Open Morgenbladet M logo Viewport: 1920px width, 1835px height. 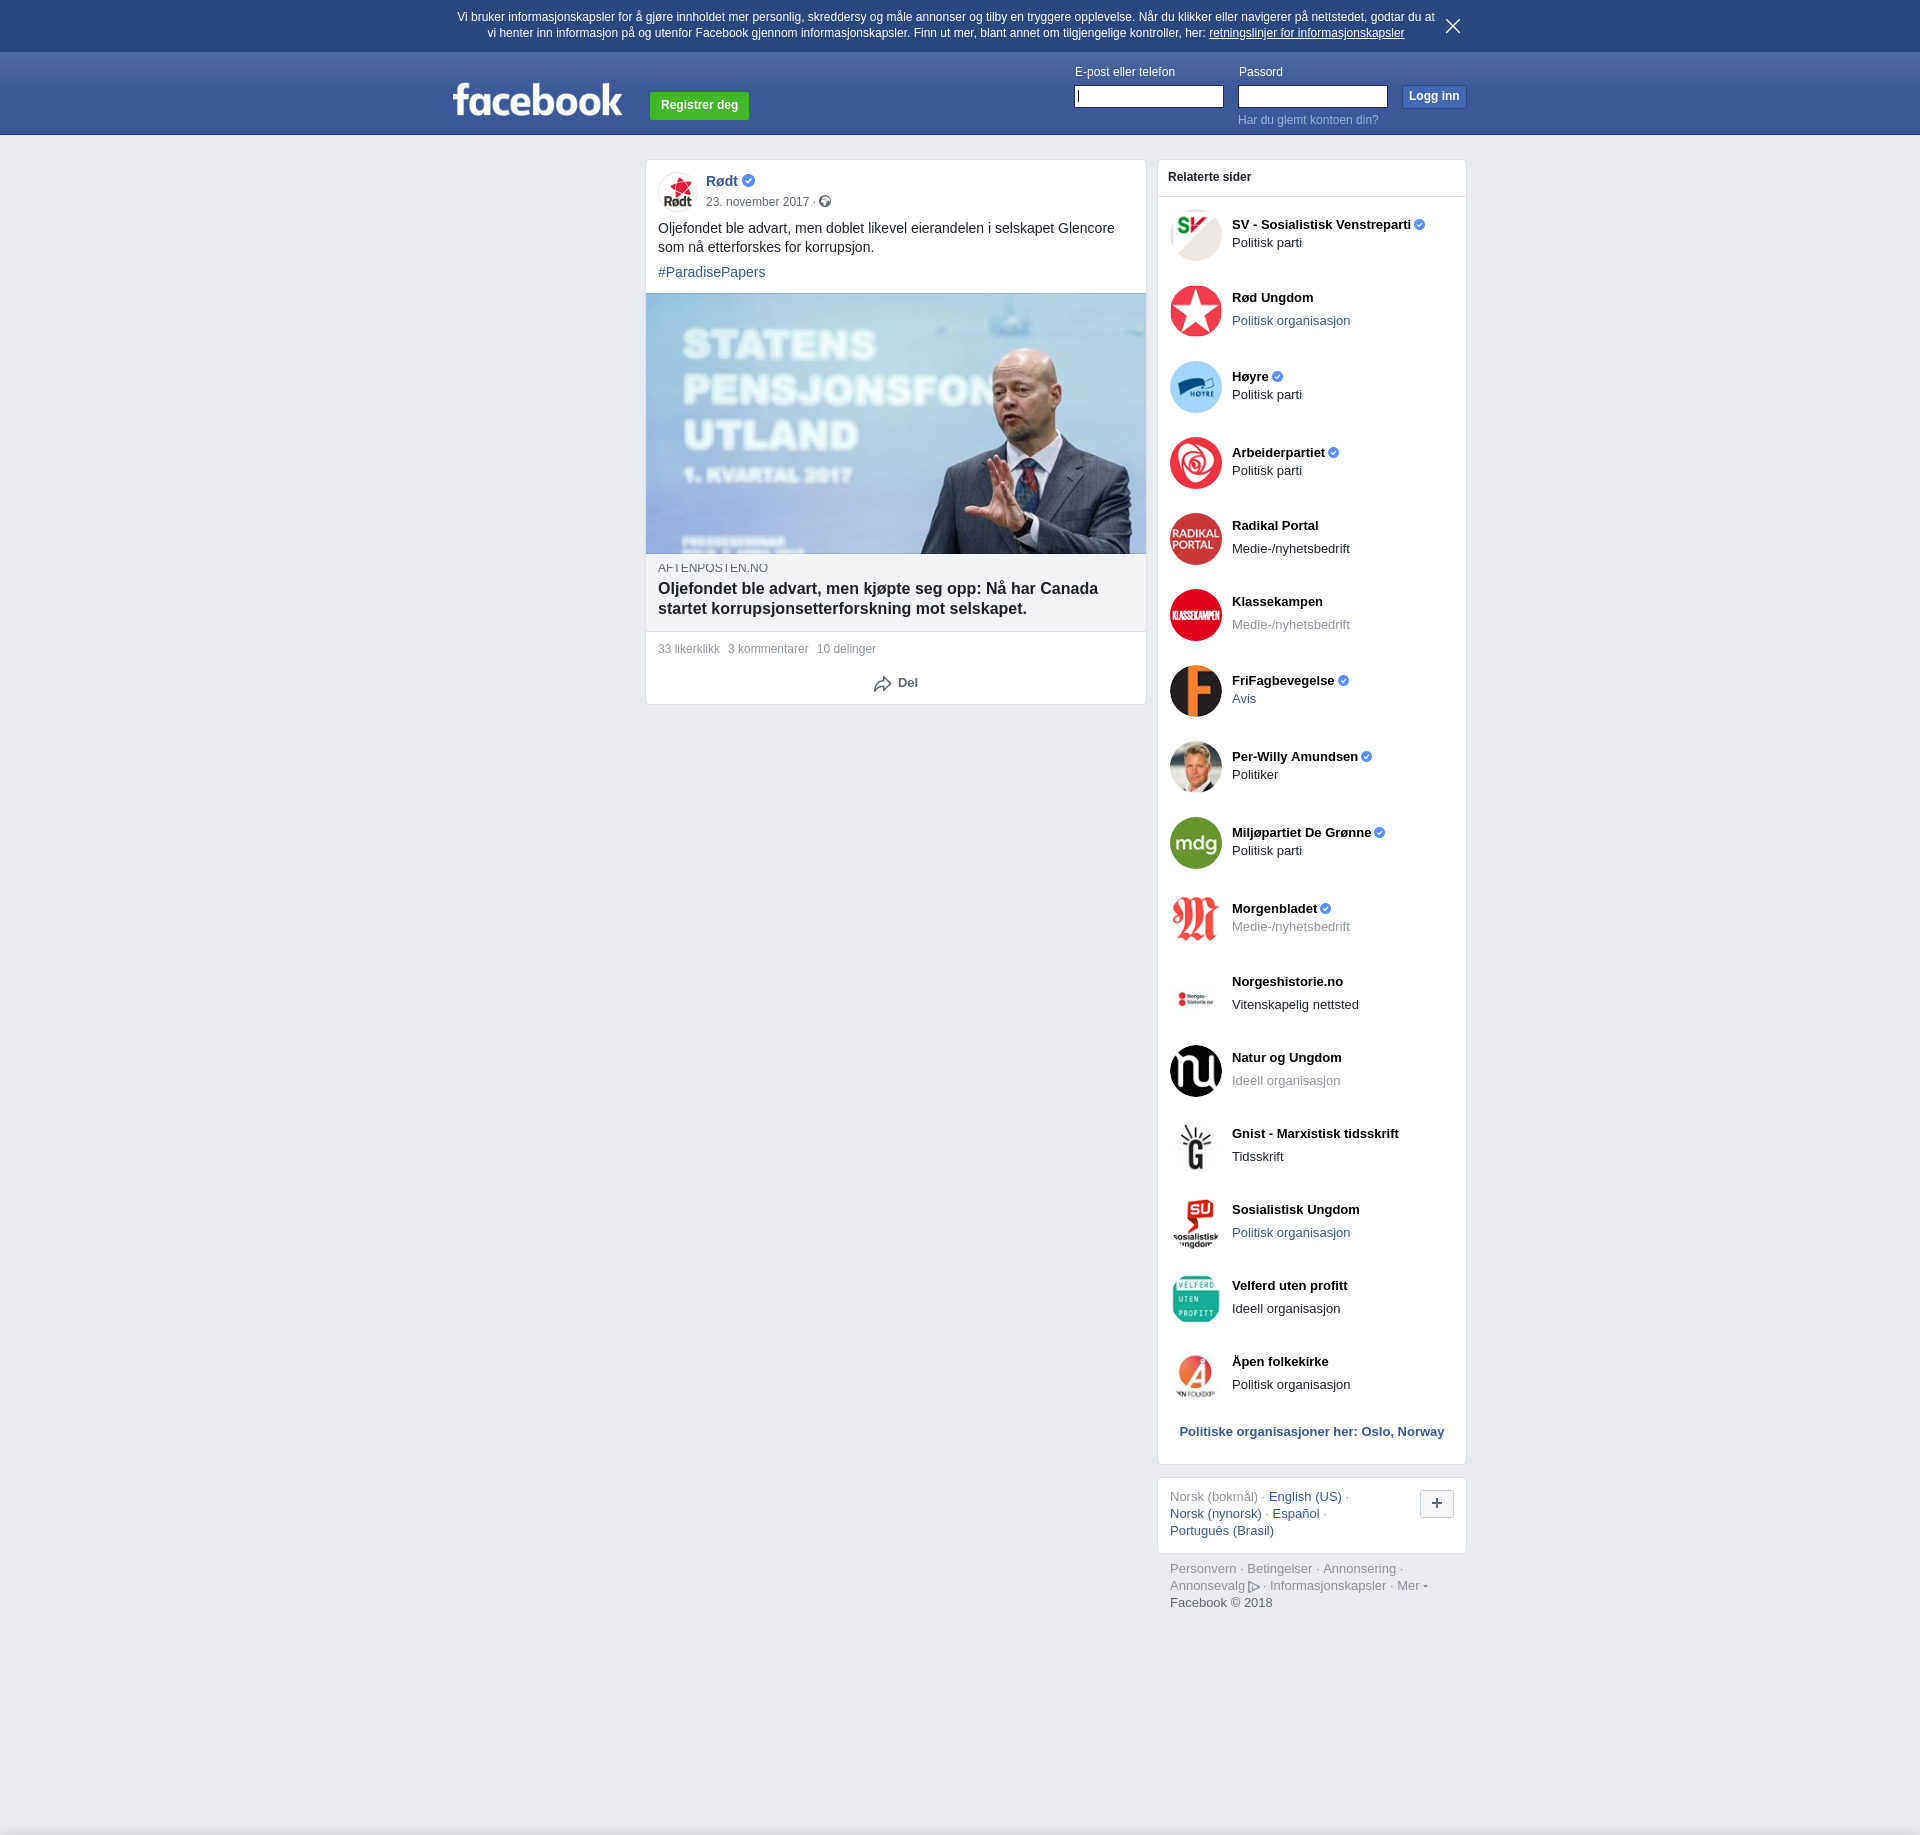tap(1196, 919)
